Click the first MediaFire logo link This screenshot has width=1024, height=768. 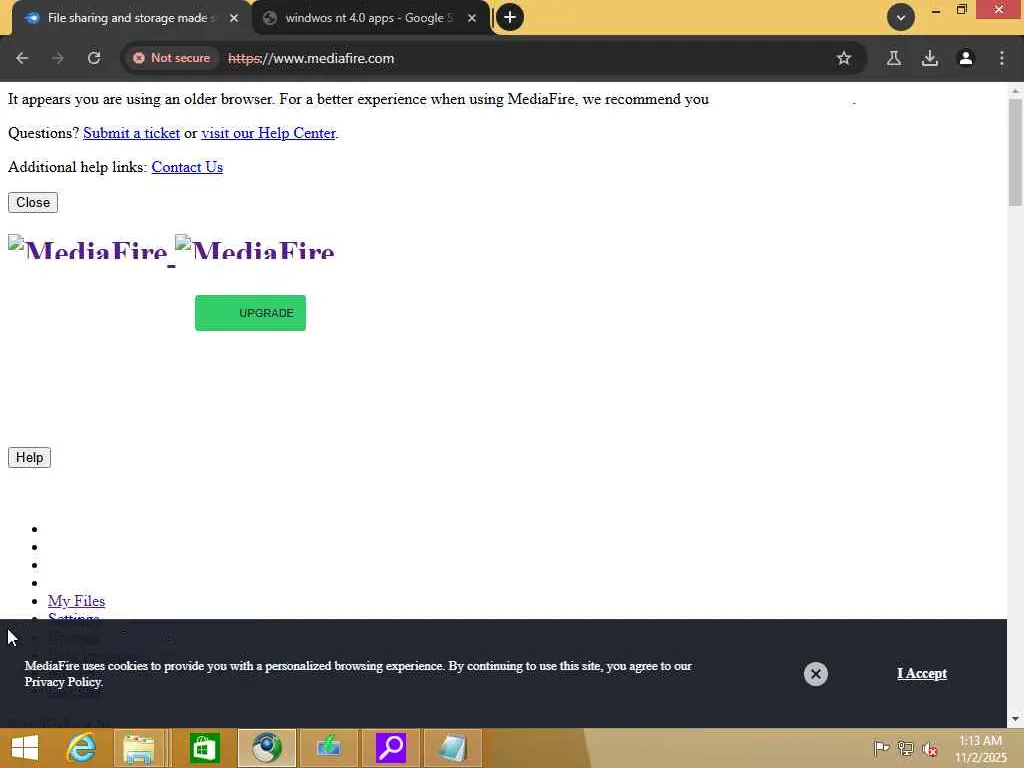pos(88,248)
